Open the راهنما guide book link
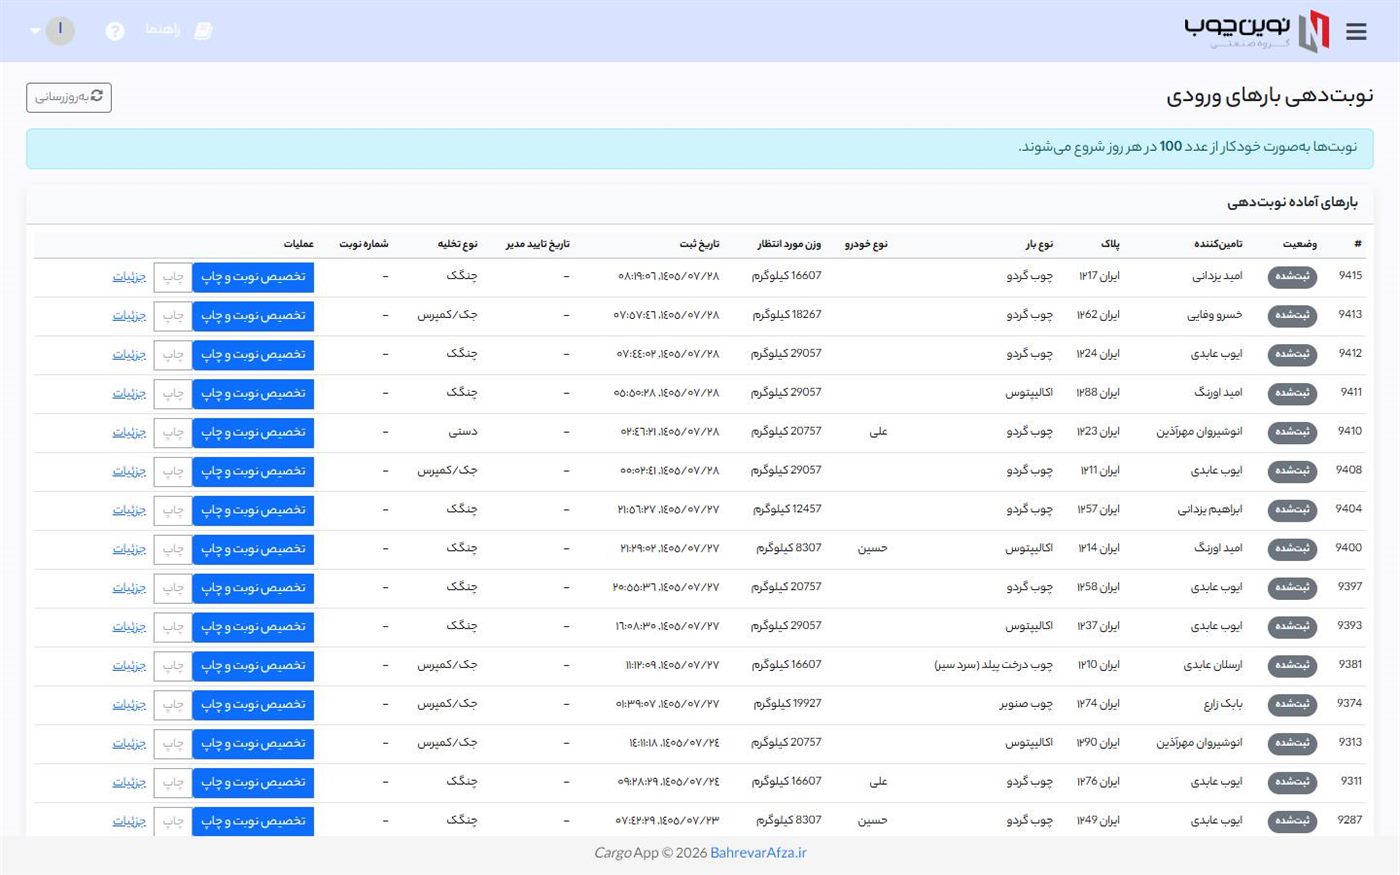The width and height of the screenshot is (1400, 875). (179, 30)
